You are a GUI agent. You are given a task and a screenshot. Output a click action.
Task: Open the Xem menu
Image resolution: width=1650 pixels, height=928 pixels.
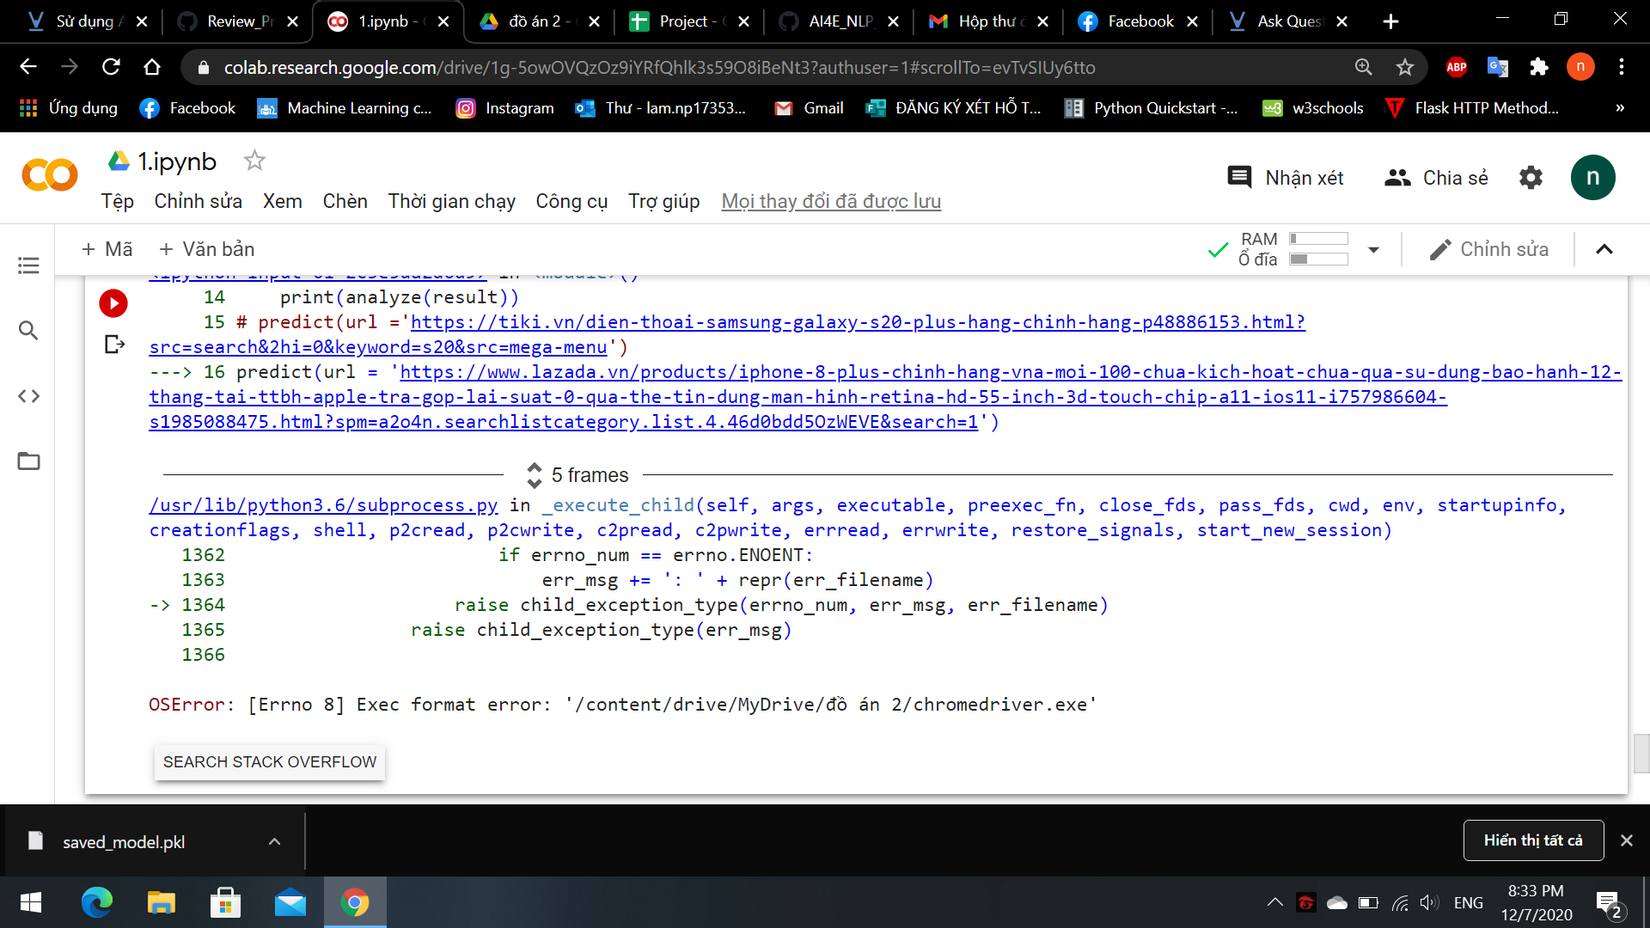(x=282, y=201)
